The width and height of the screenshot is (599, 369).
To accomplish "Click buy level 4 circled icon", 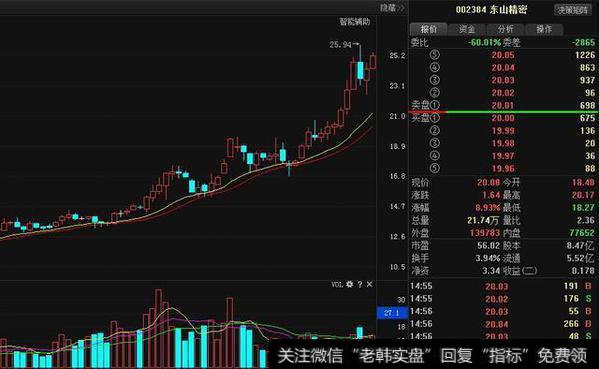I will point(435,156).
